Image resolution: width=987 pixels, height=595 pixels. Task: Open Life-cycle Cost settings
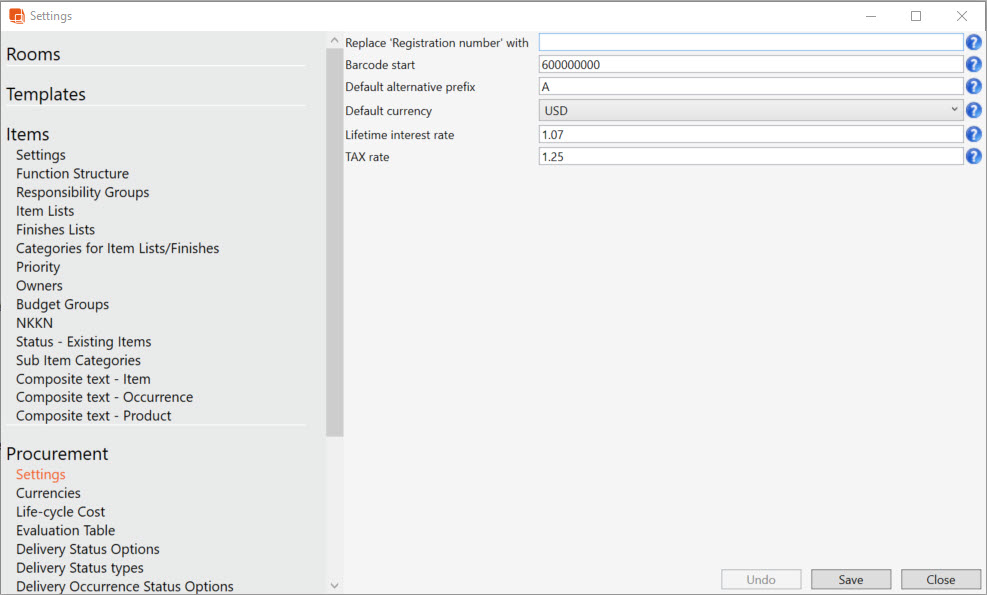click(60, 512)
